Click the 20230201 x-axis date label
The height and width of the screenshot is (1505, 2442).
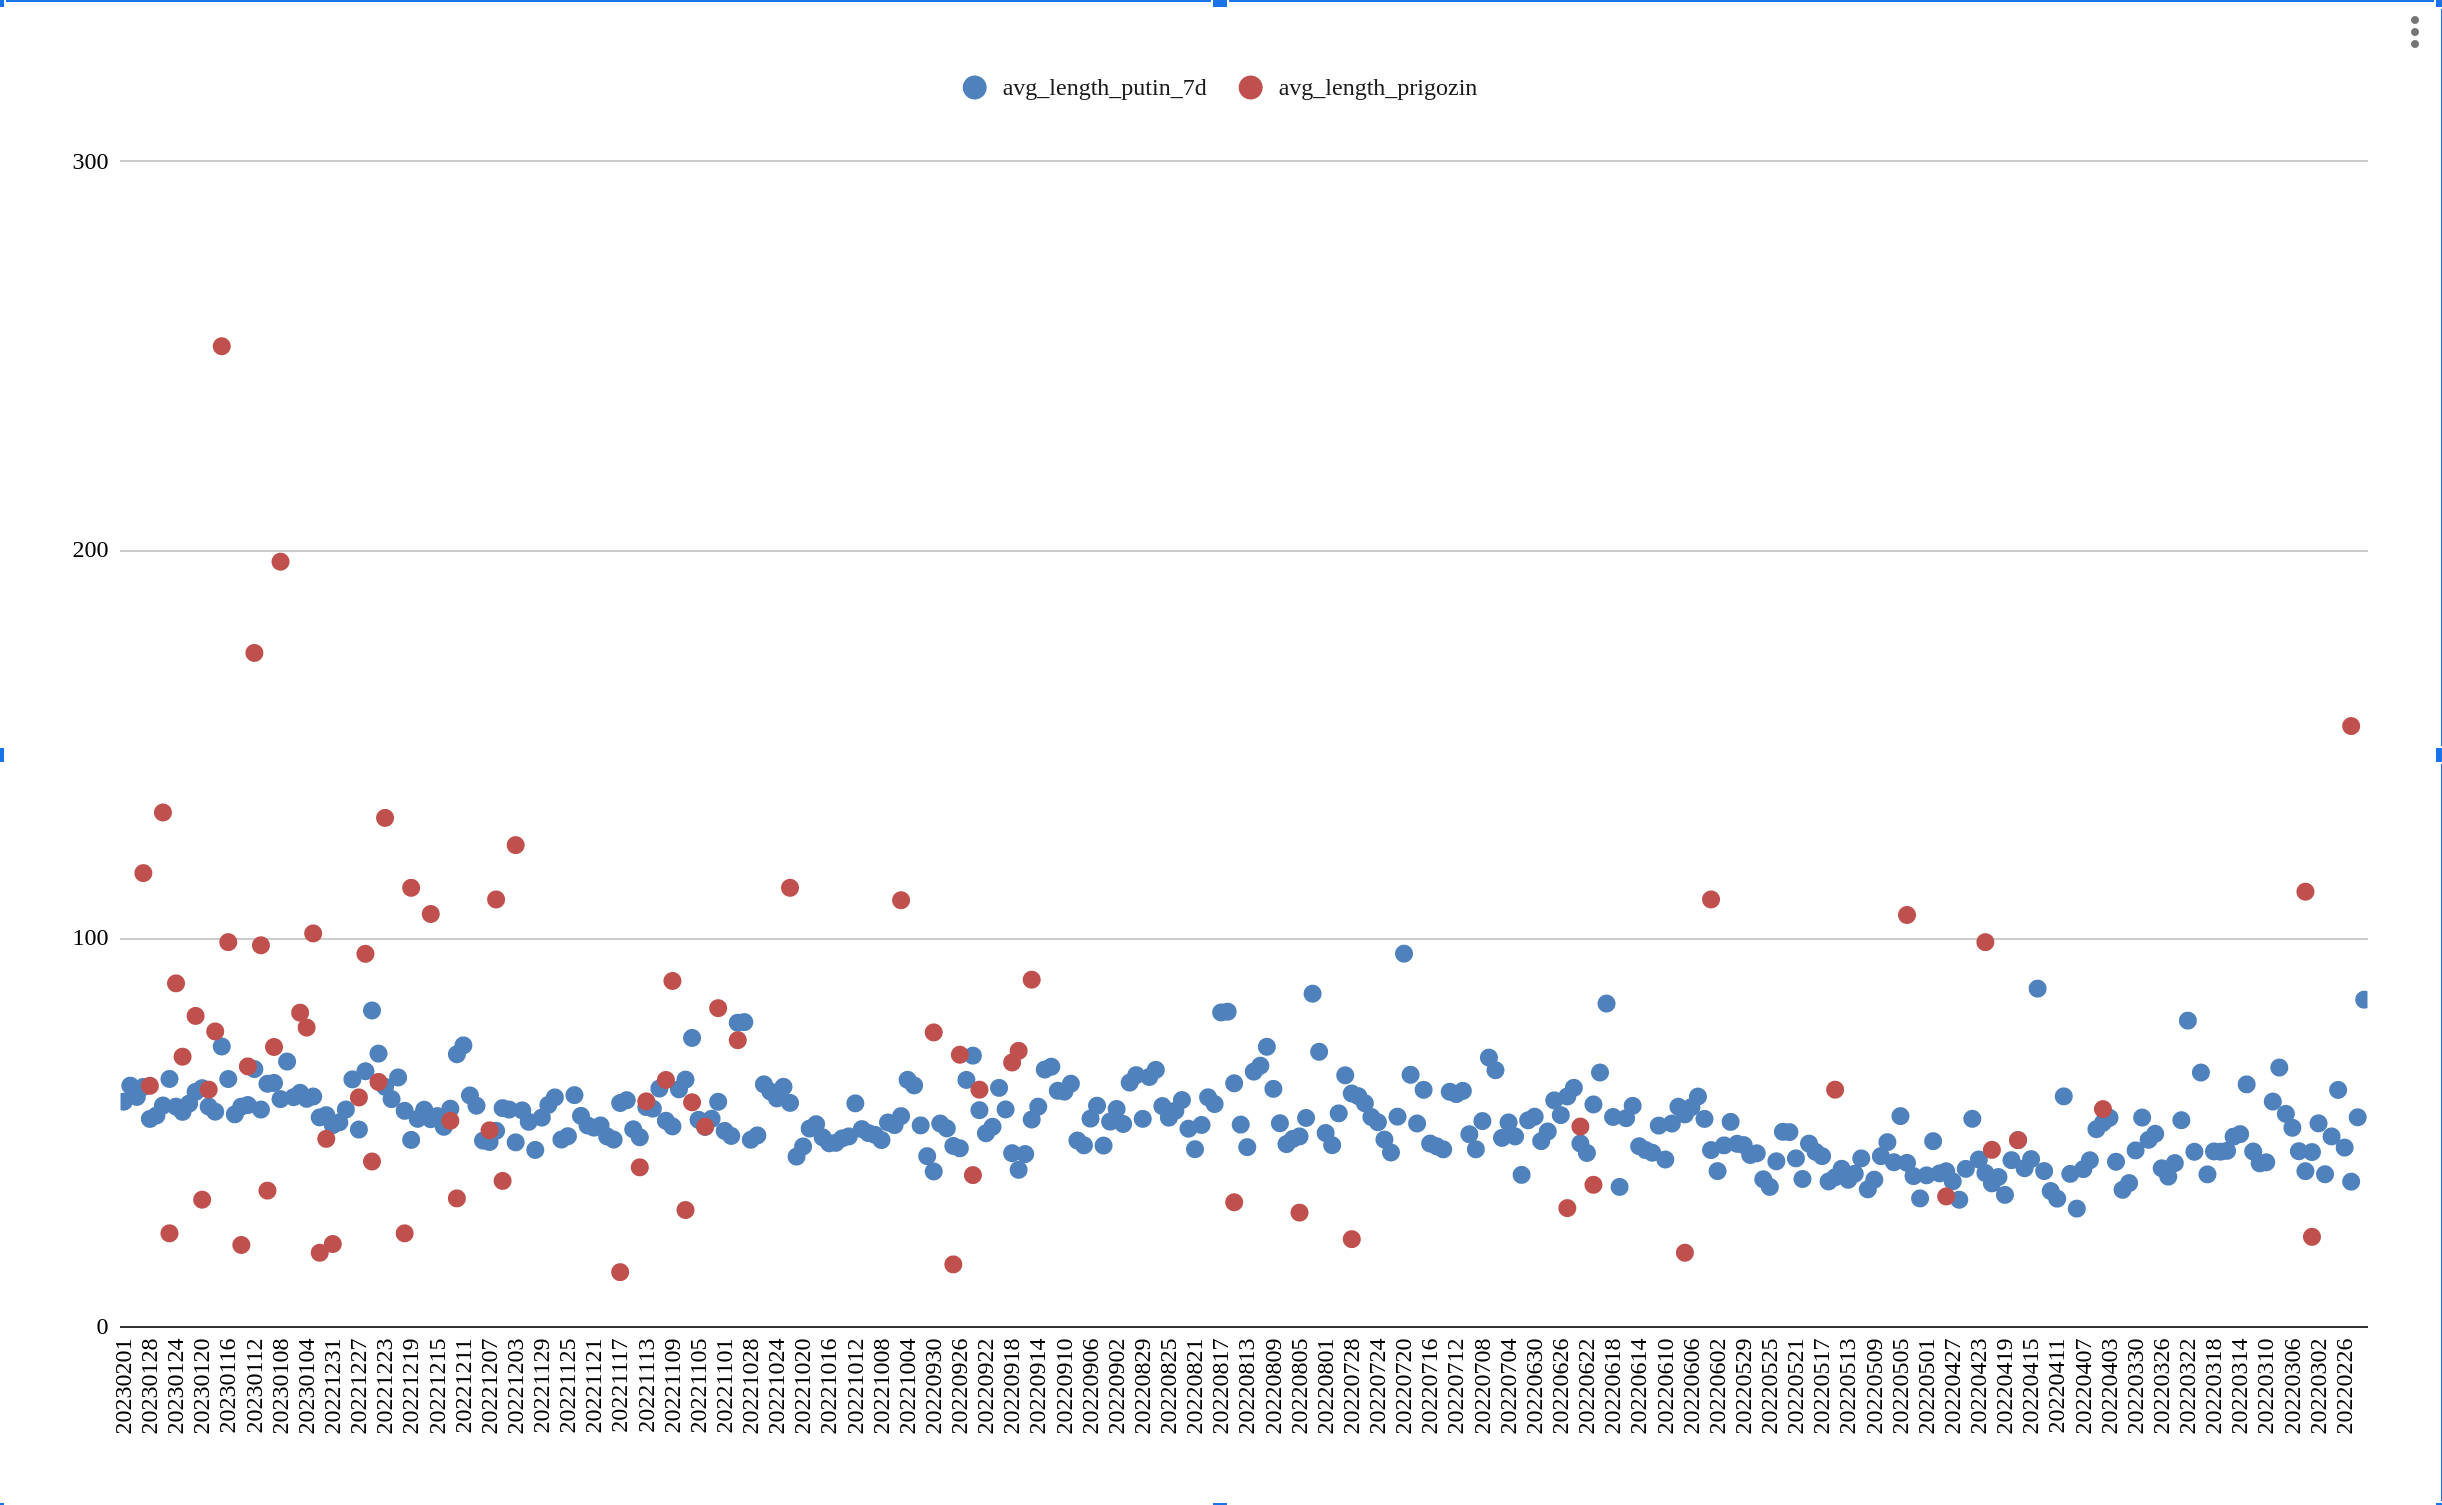click(x=124, y=1386)
